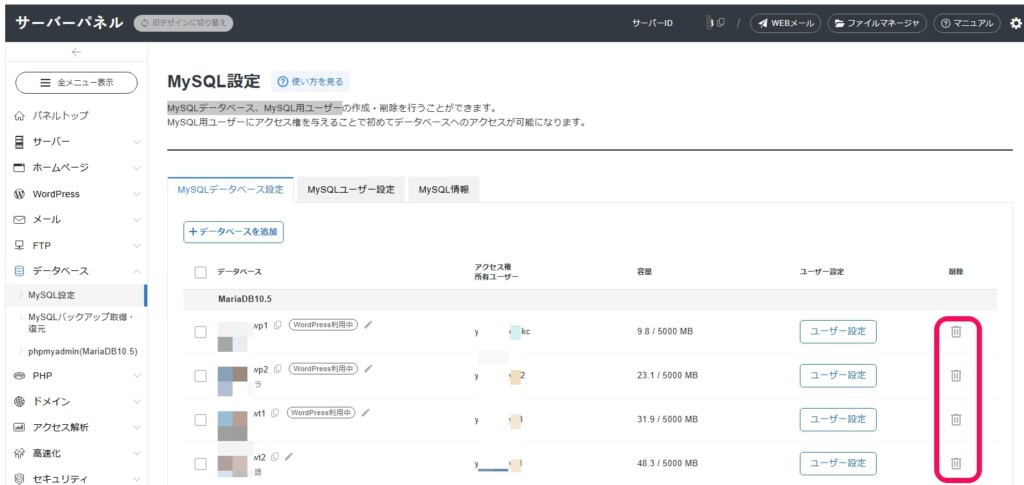The width and height of the screenshot is (1024, 485).
Task: Collapse the データベース menu chevron
Action: [x=136, y=271]
